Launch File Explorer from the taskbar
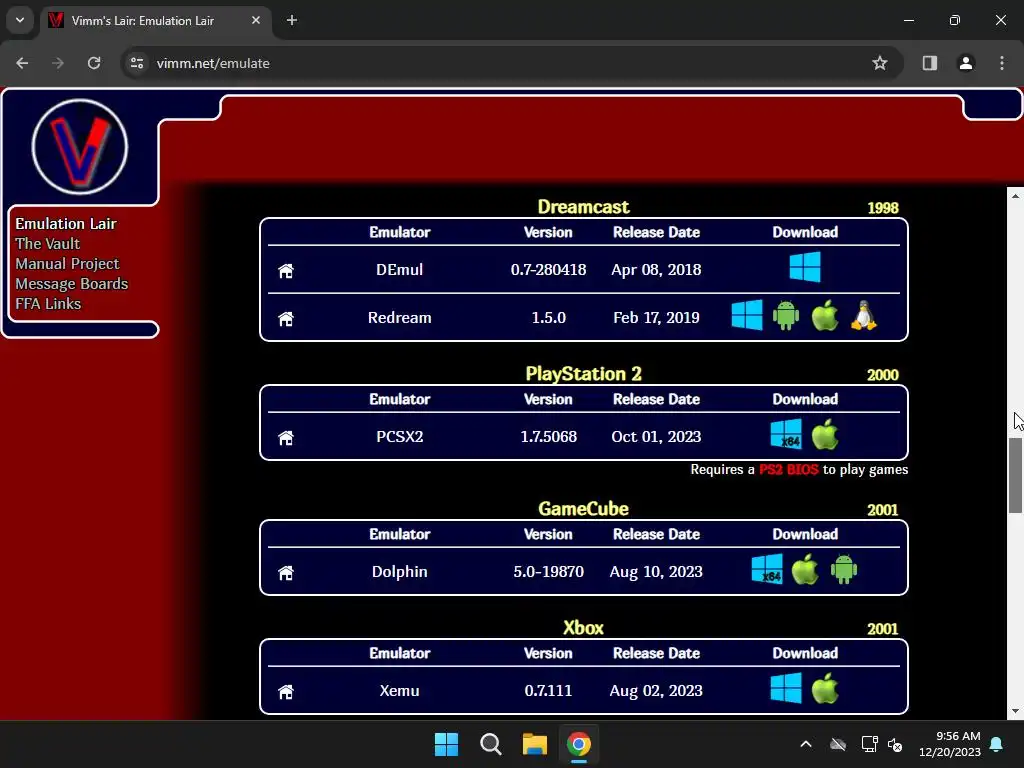This screenshot has width=1024, height=768. (x=534, y=744)
